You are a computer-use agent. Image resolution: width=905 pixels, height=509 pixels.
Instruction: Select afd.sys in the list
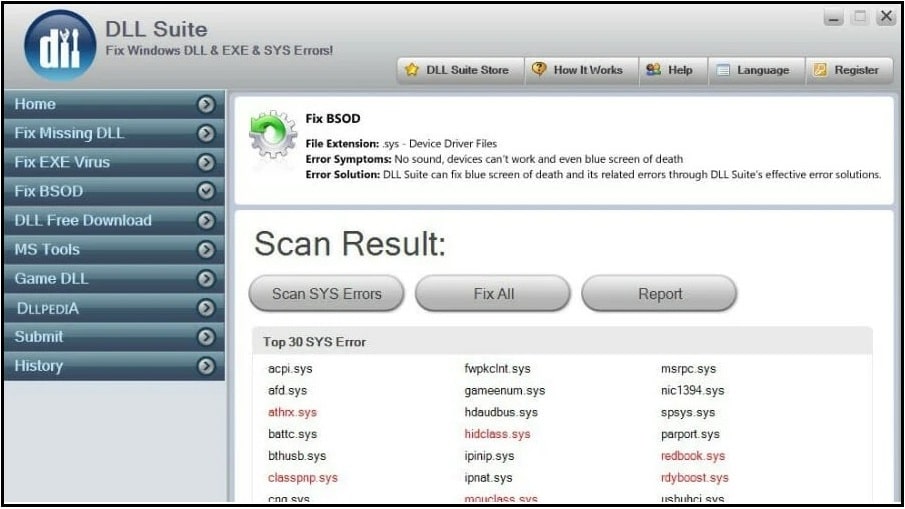[x=287, y=391]
